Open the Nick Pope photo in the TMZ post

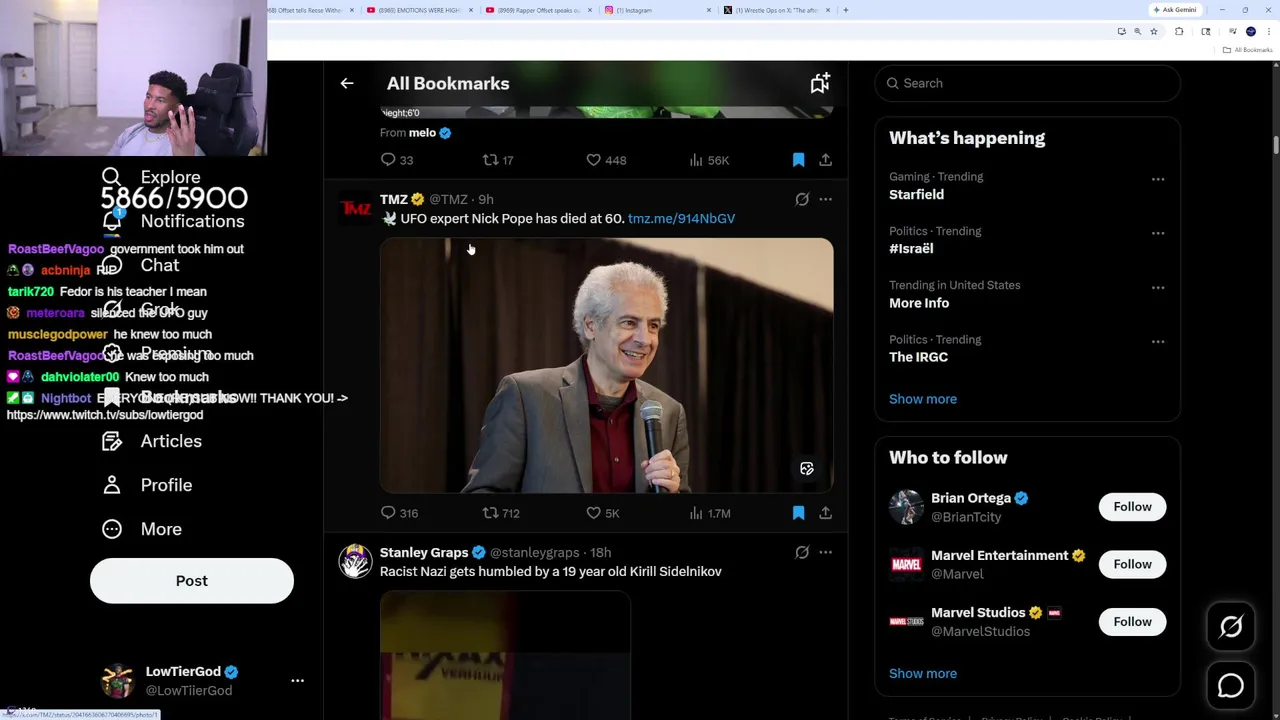point(606,366)
